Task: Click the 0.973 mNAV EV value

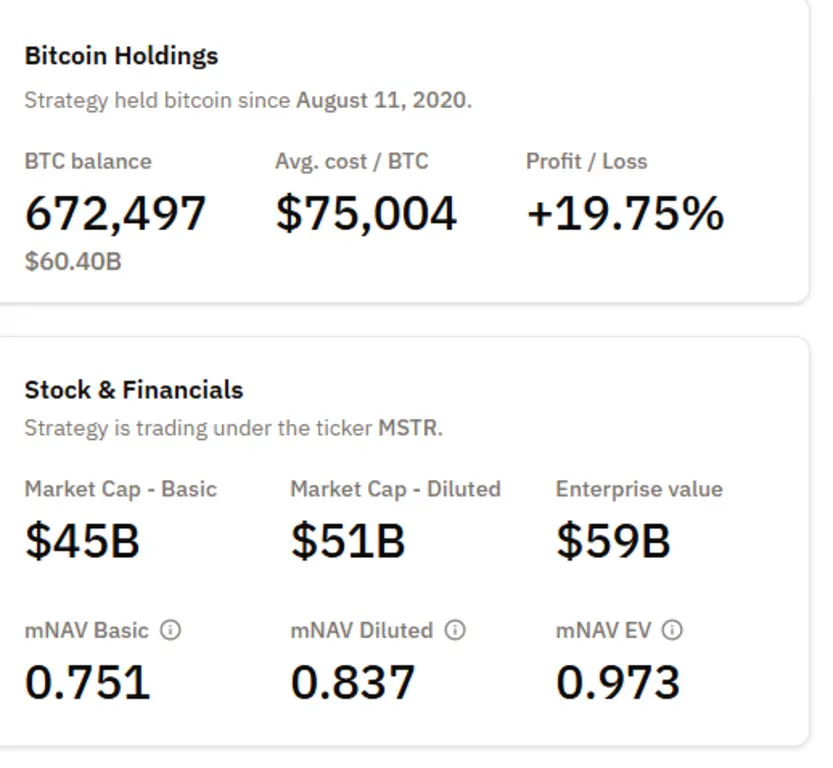Action: pos(618,683)
